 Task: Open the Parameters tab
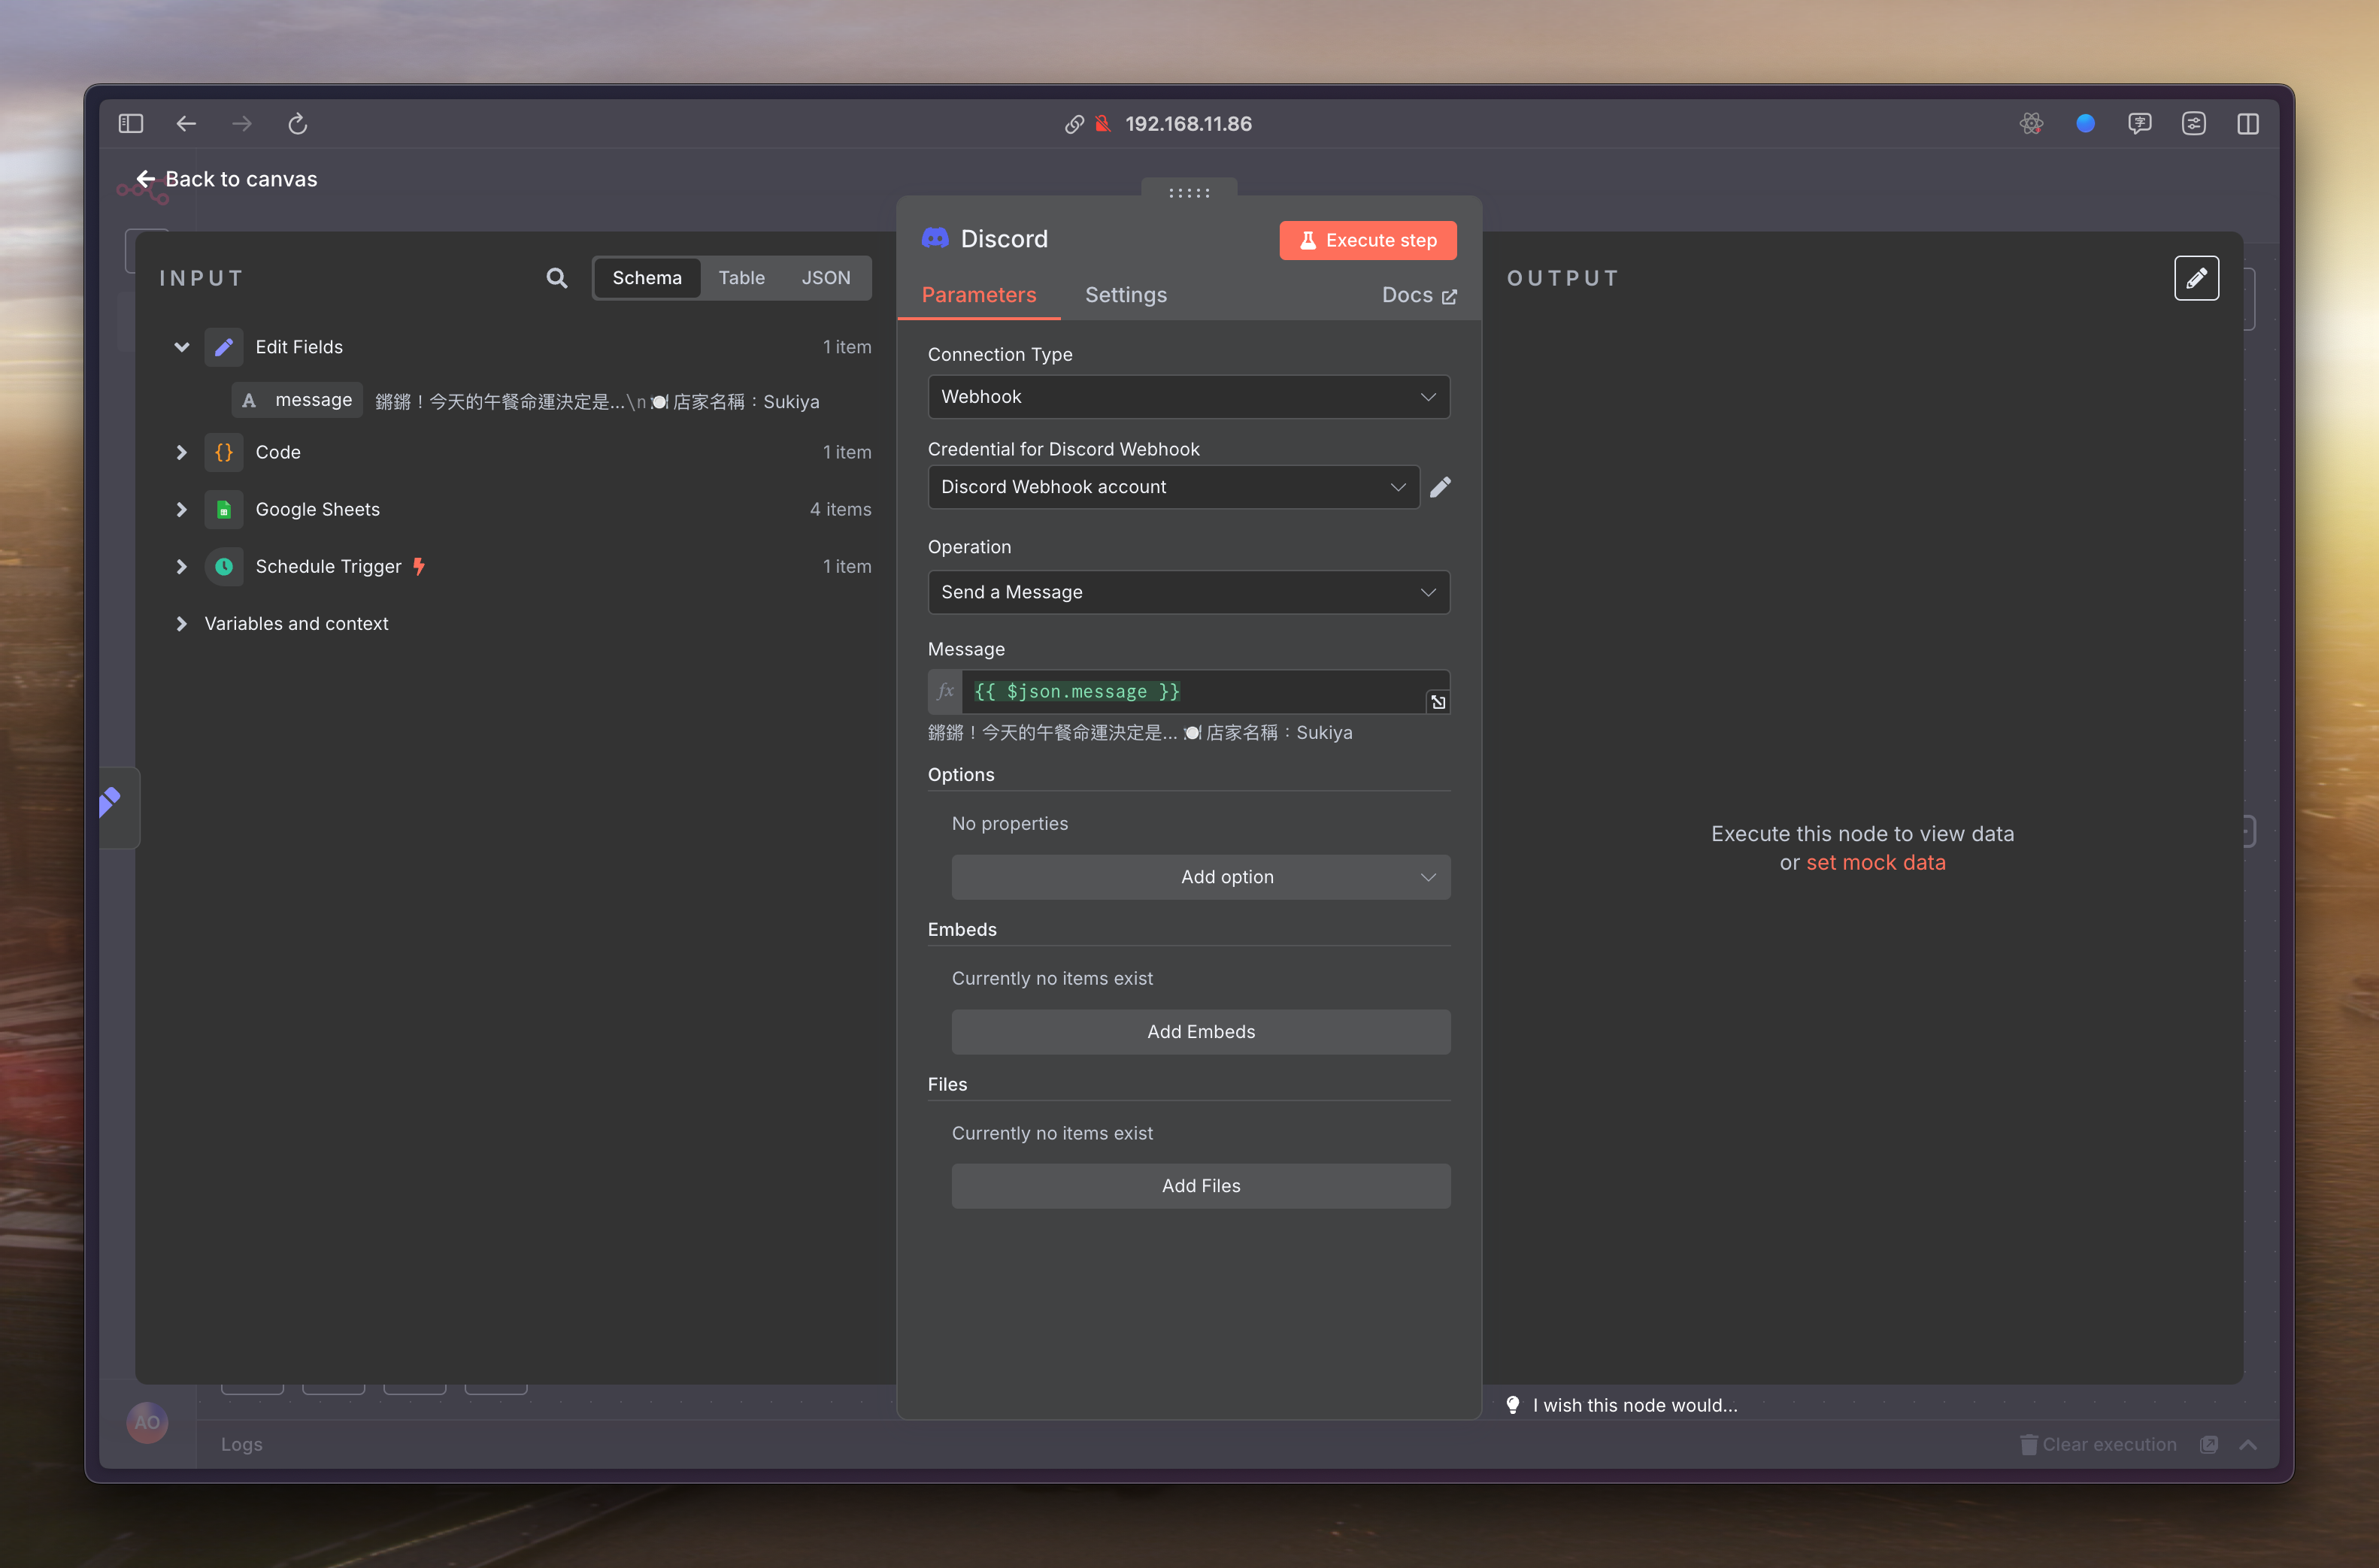click(978, 295)
